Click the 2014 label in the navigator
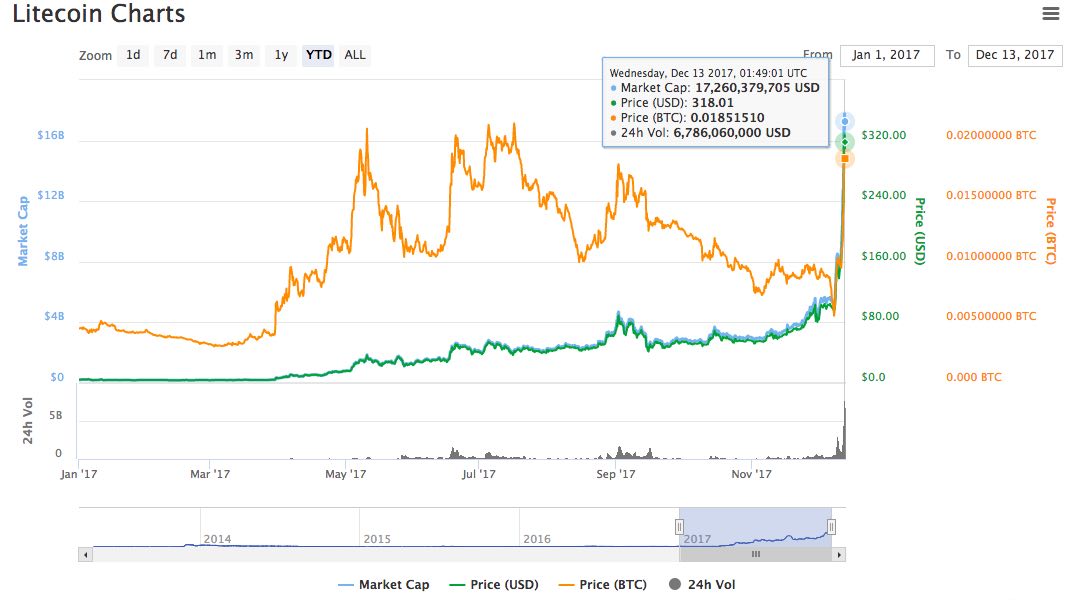The image size is (1069, 600). click(x=217, y=539)
